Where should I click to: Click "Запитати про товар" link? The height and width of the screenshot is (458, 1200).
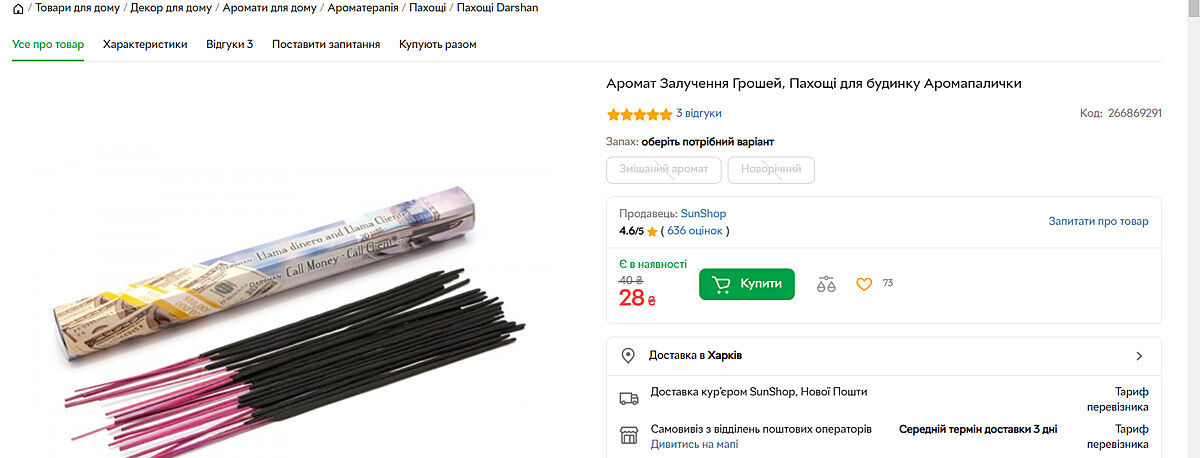pos(1098,221)
